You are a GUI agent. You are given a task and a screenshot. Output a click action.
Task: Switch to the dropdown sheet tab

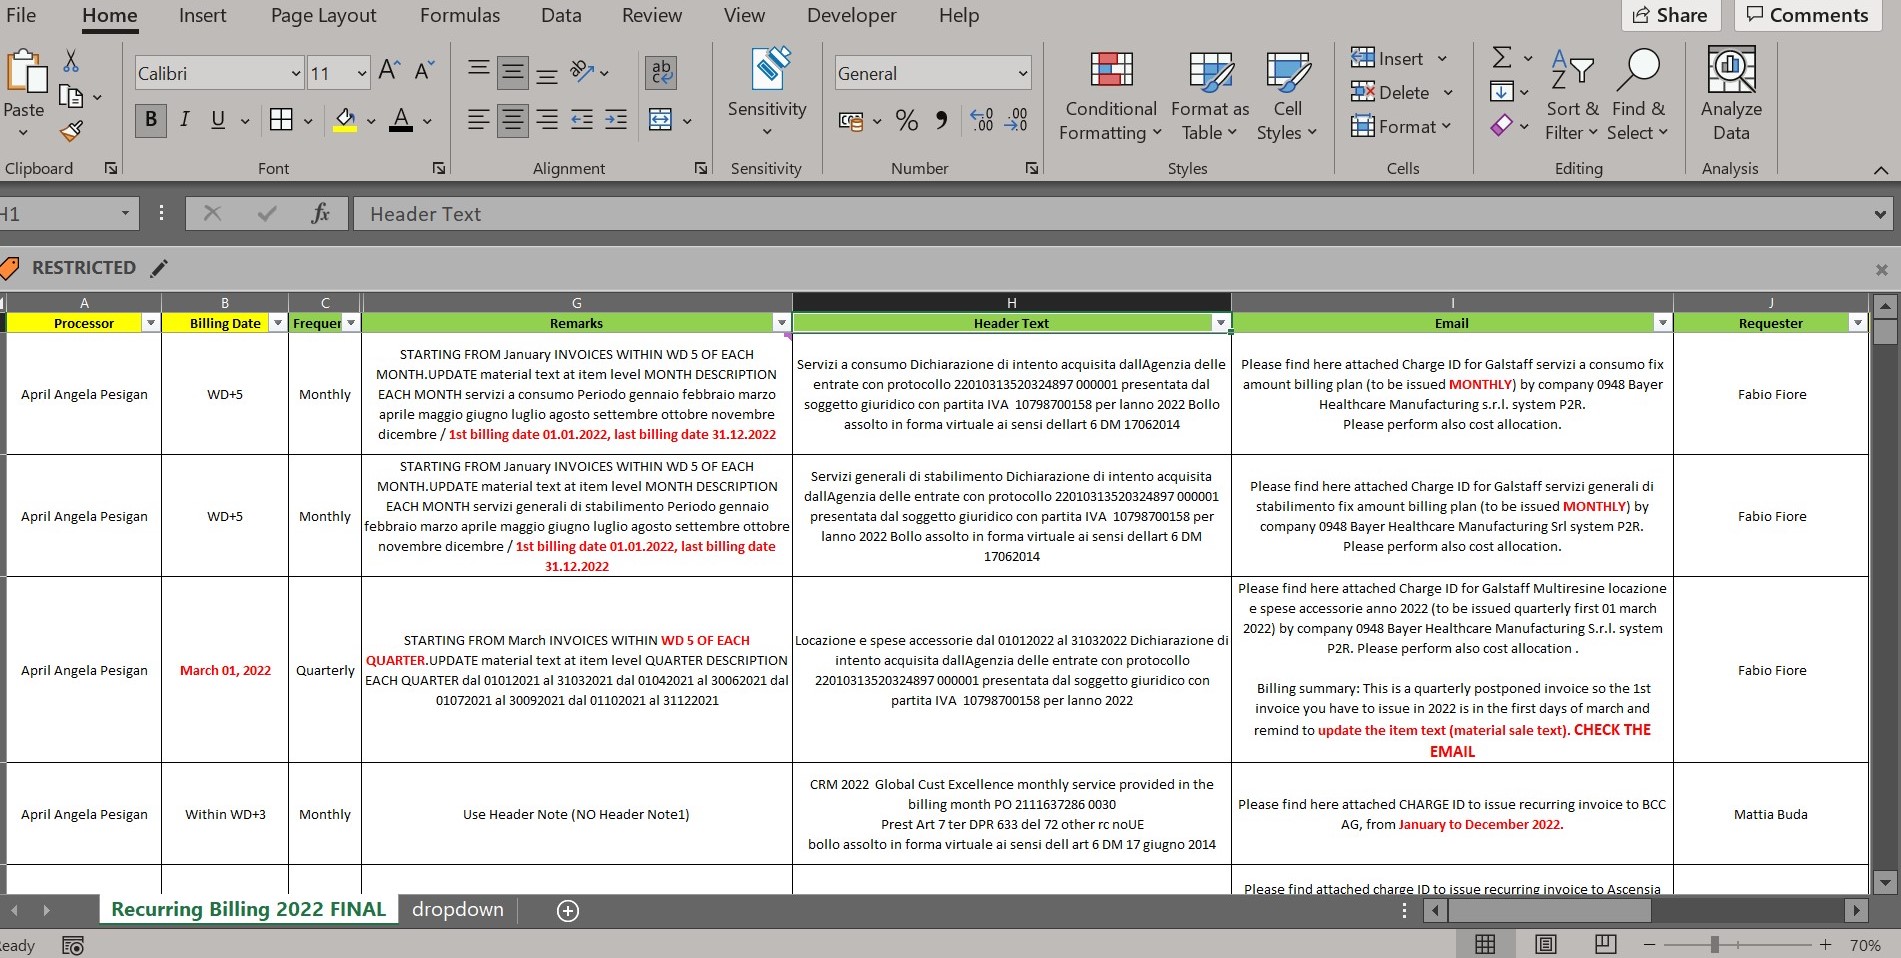click(457, 909)
